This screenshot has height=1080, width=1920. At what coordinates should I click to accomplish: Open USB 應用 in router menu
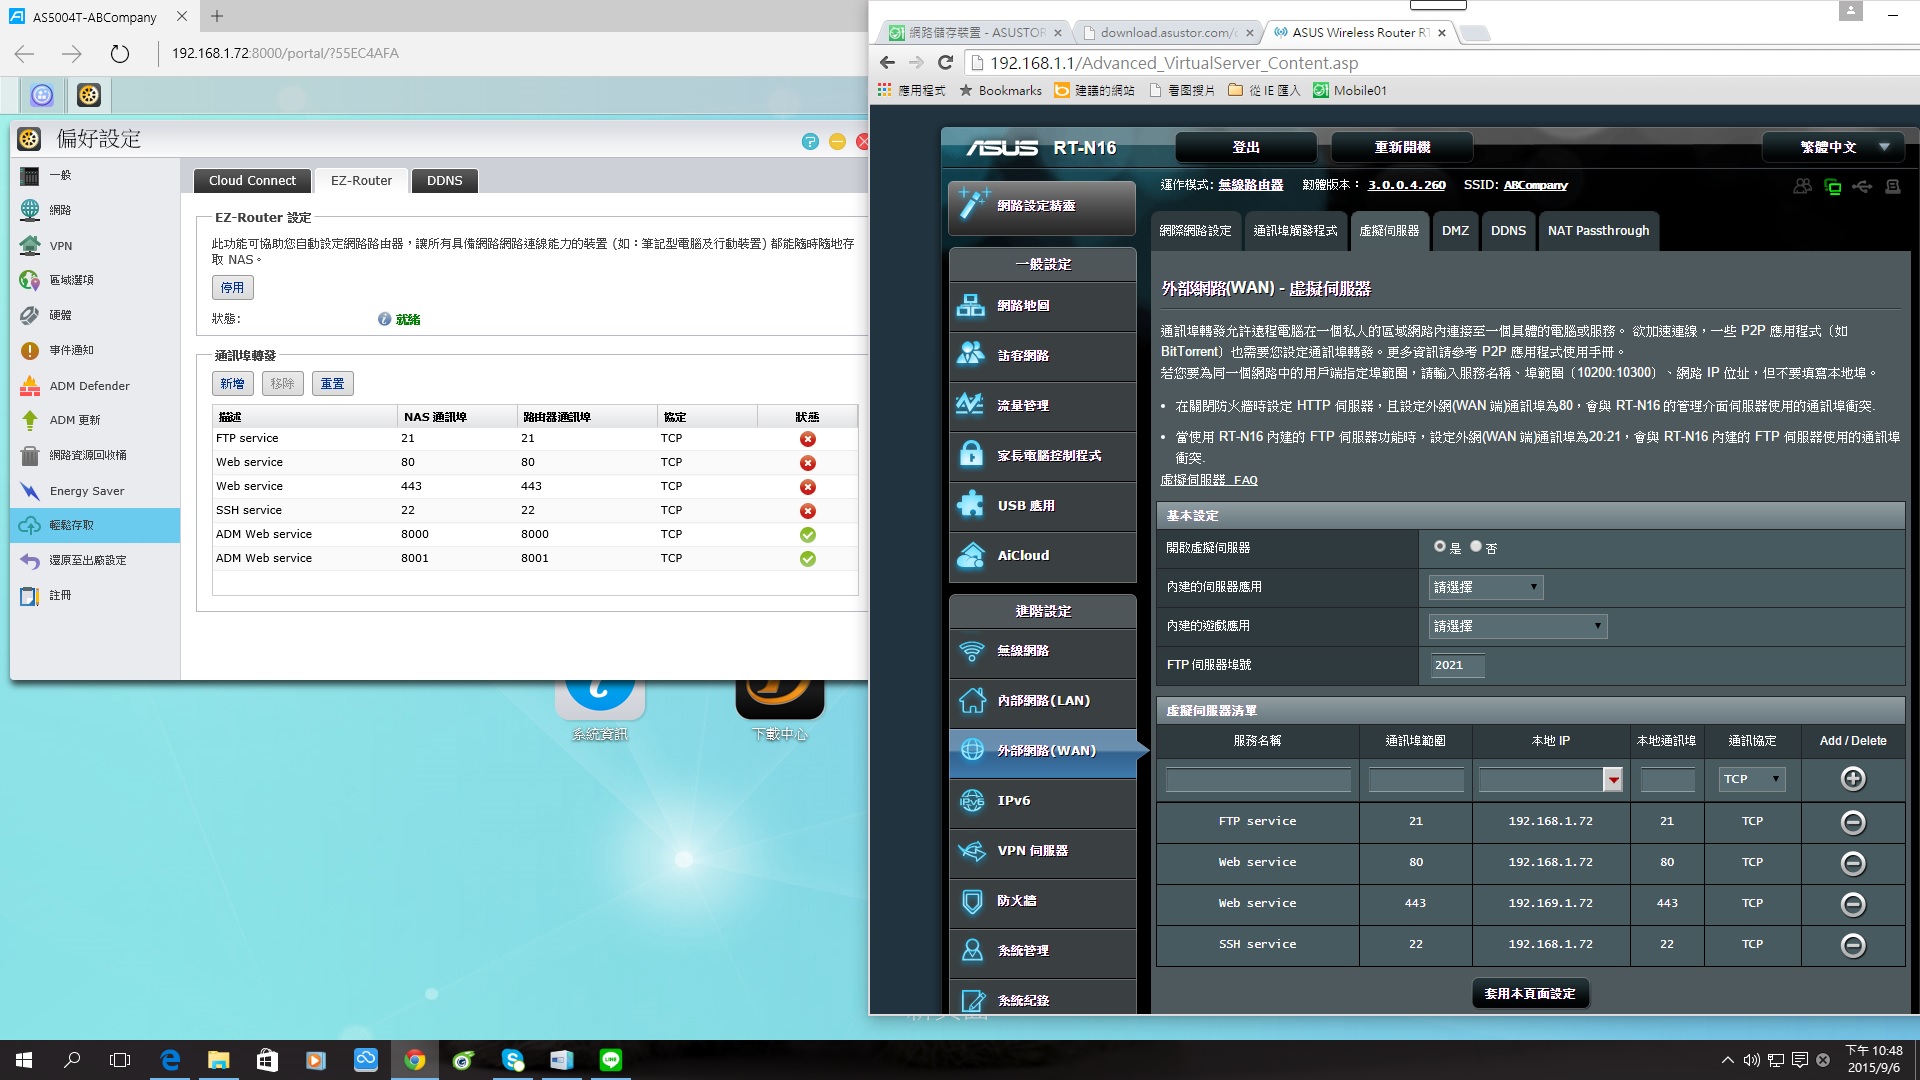click(1042, 506)
